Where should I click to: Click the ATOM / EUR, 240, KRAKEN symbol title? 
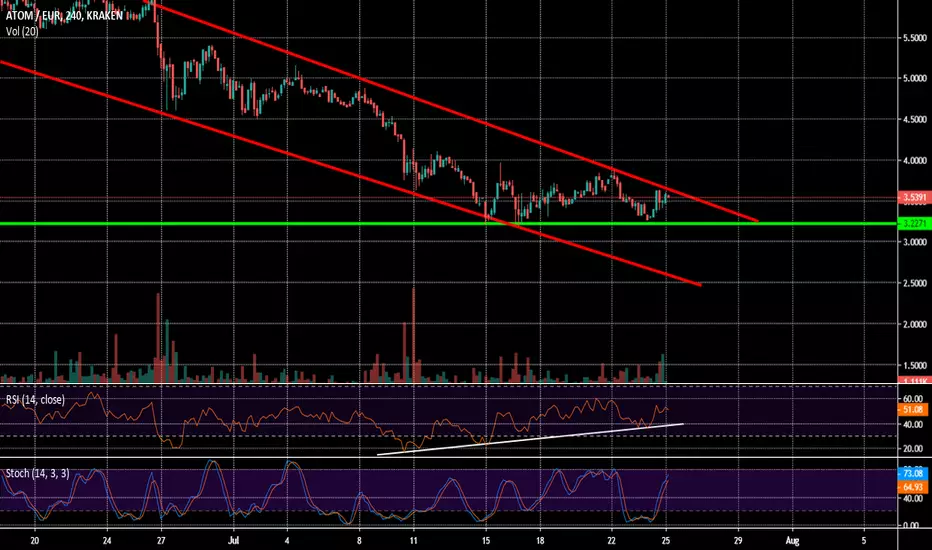tap(64, 15)
